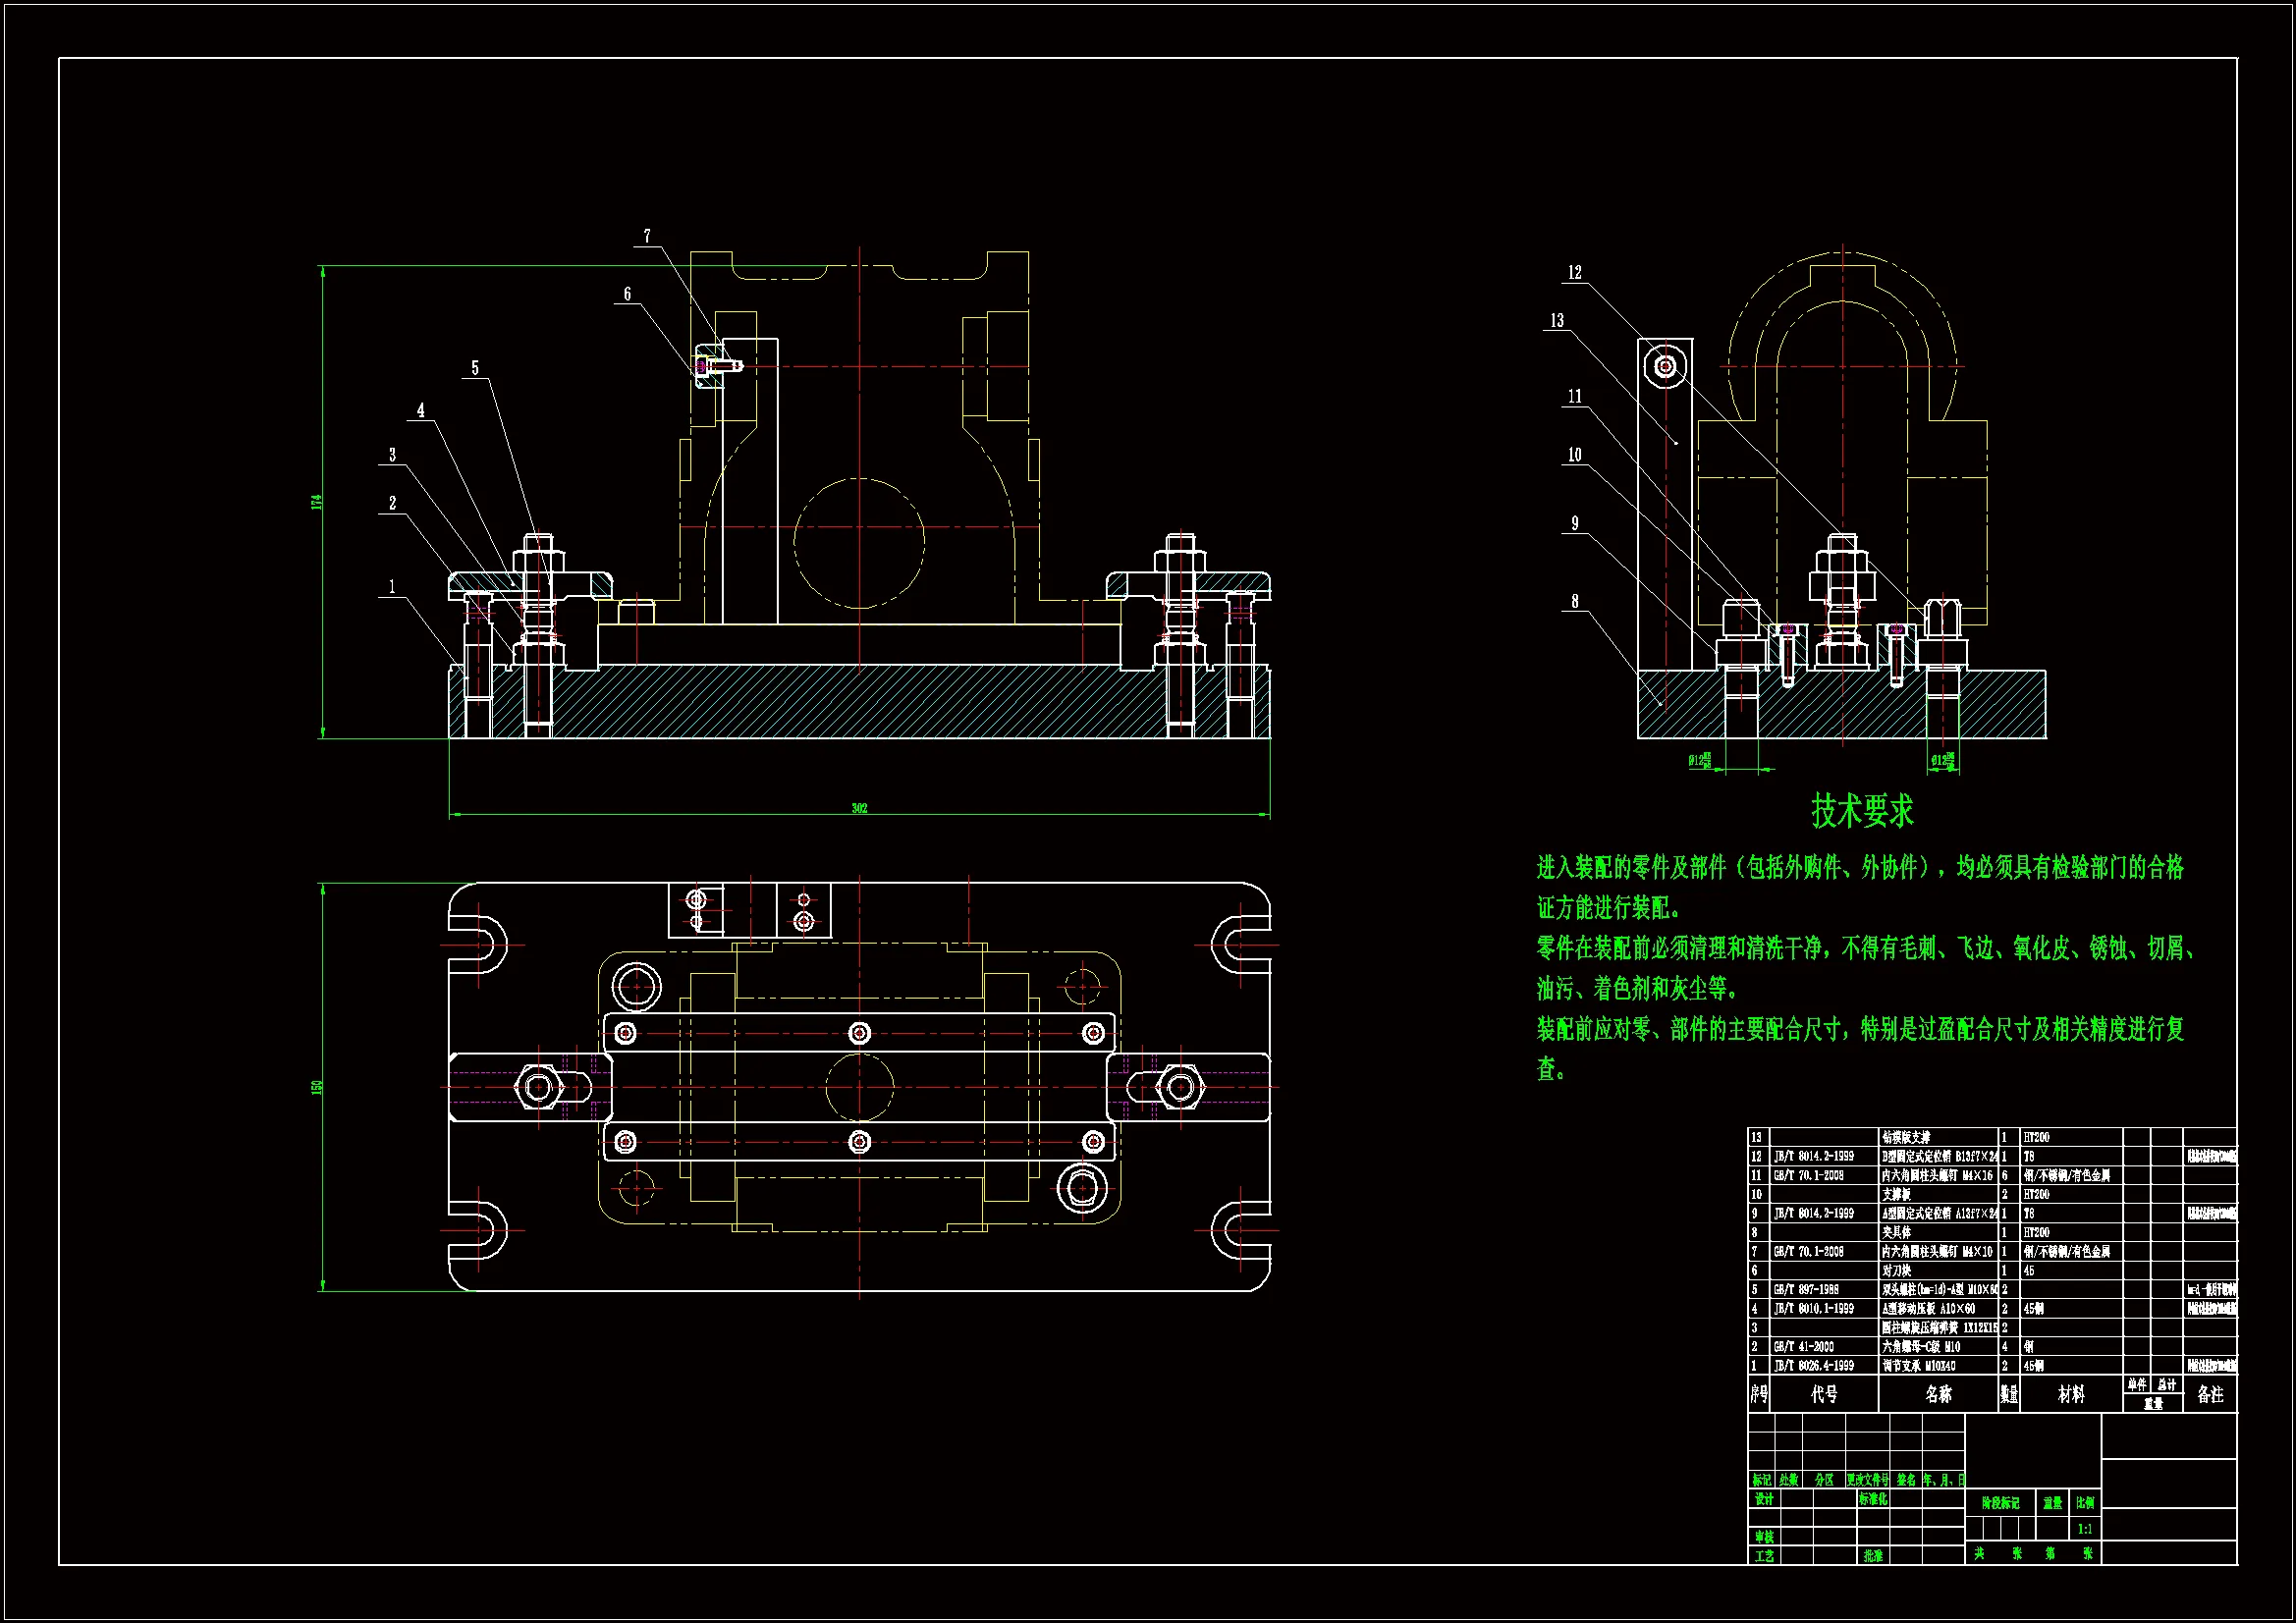Select the 备注 header cell

(2210, 1394)
